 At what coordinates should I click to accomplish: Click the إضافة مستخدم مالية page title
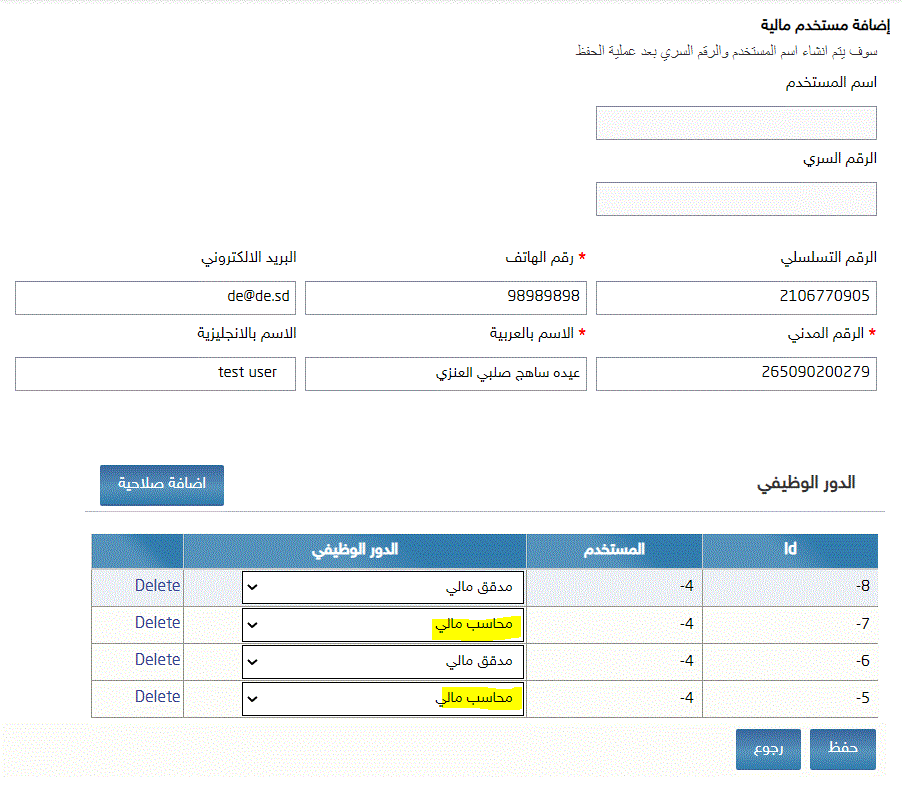click(825, 25)
